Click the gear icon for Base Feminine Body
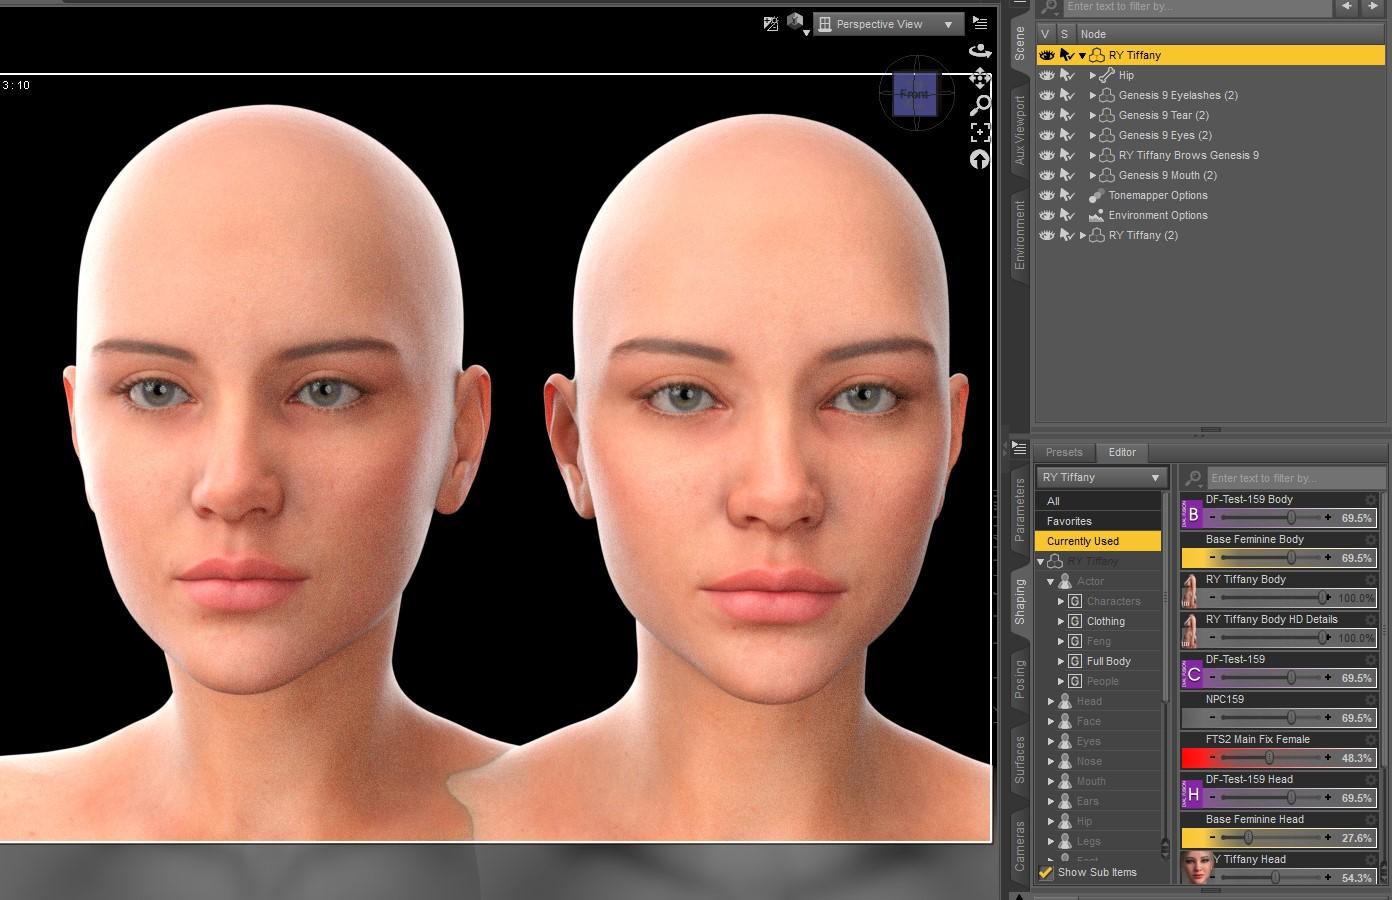 [1371, 539]
